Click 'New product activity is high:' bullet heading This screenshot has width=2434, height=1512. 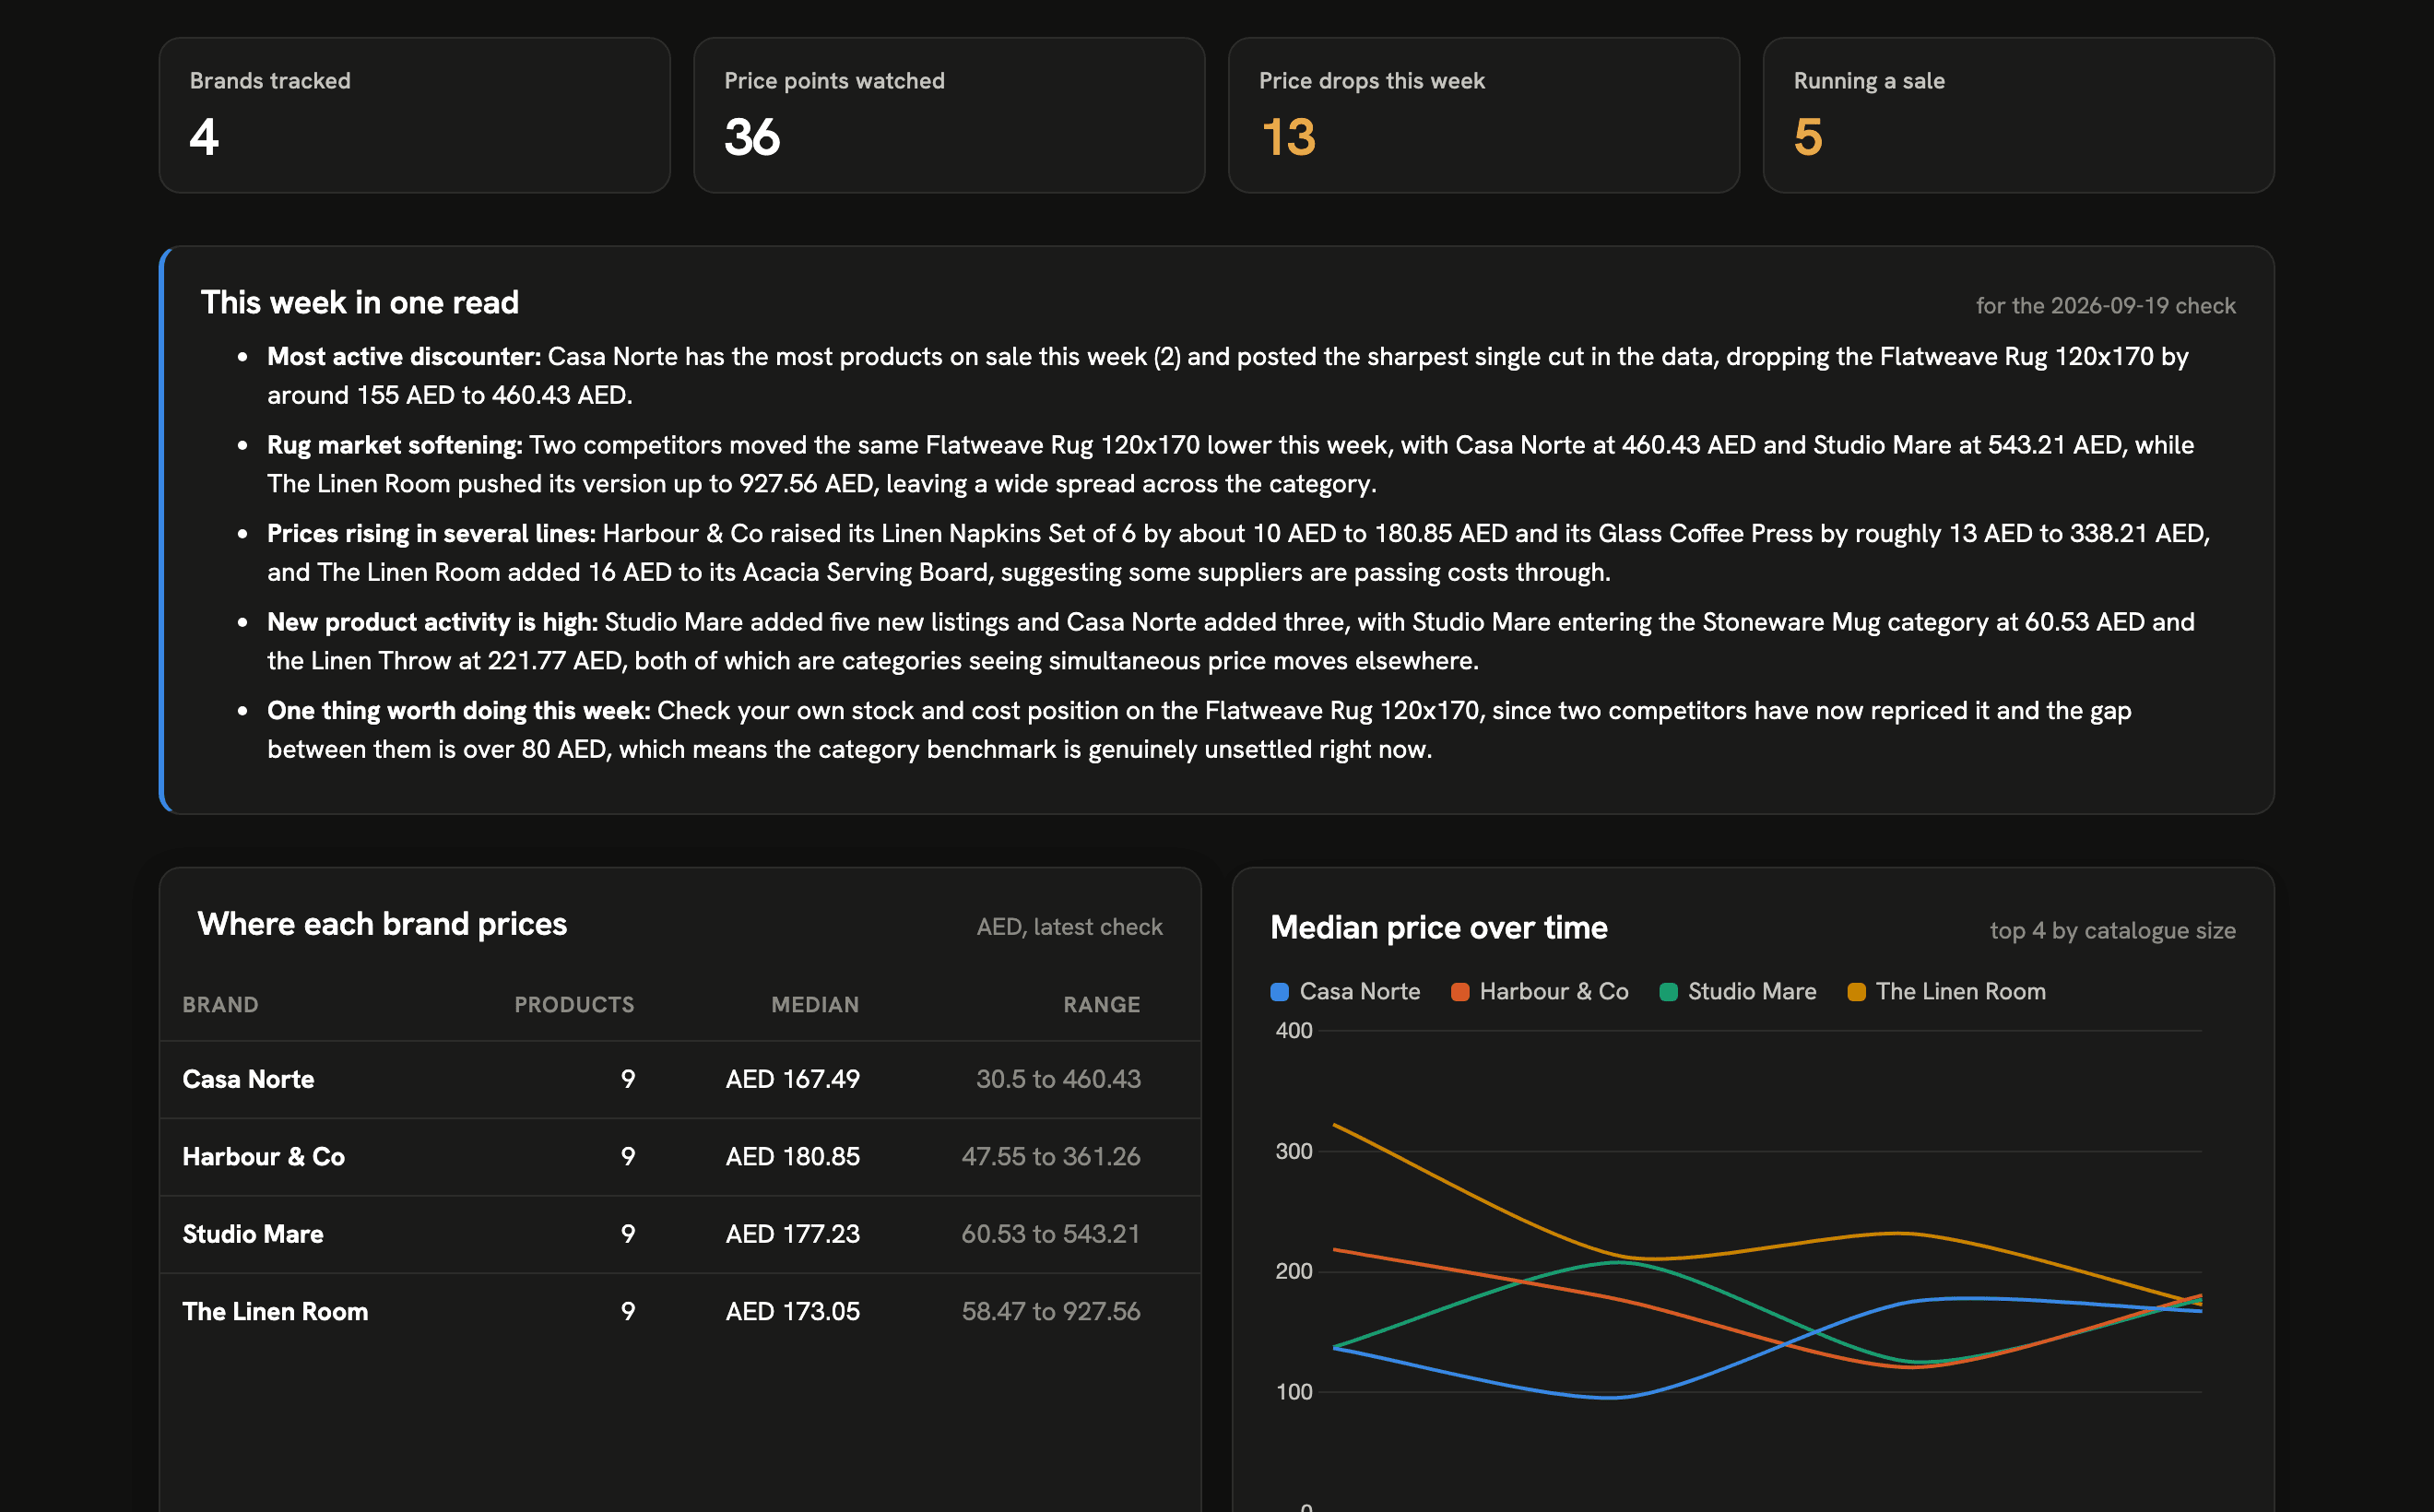432,622
